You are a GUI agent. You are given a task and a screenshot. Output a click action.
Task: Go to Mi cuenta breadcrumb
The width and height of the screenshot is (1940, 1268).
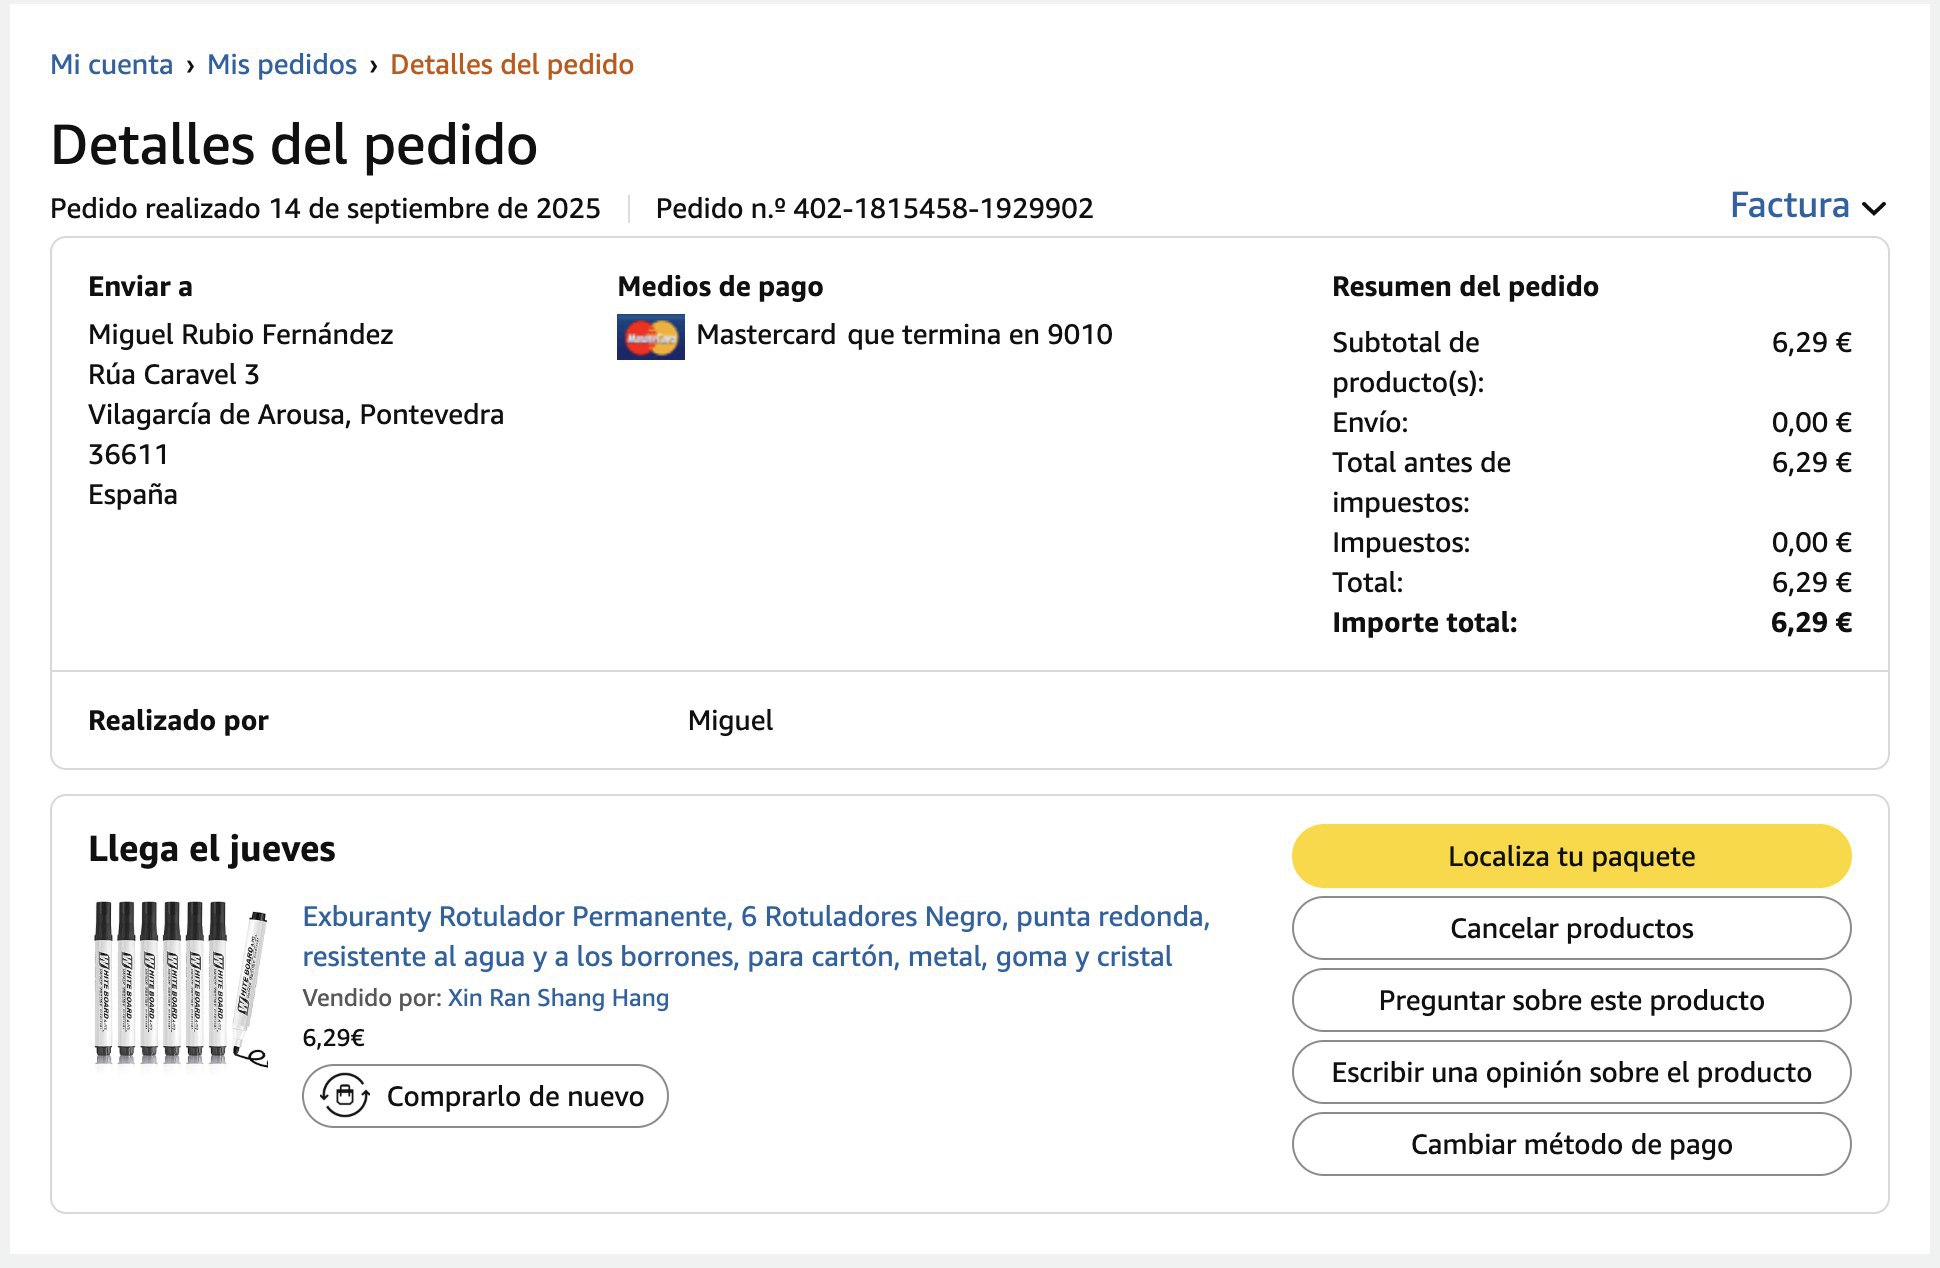111,65
